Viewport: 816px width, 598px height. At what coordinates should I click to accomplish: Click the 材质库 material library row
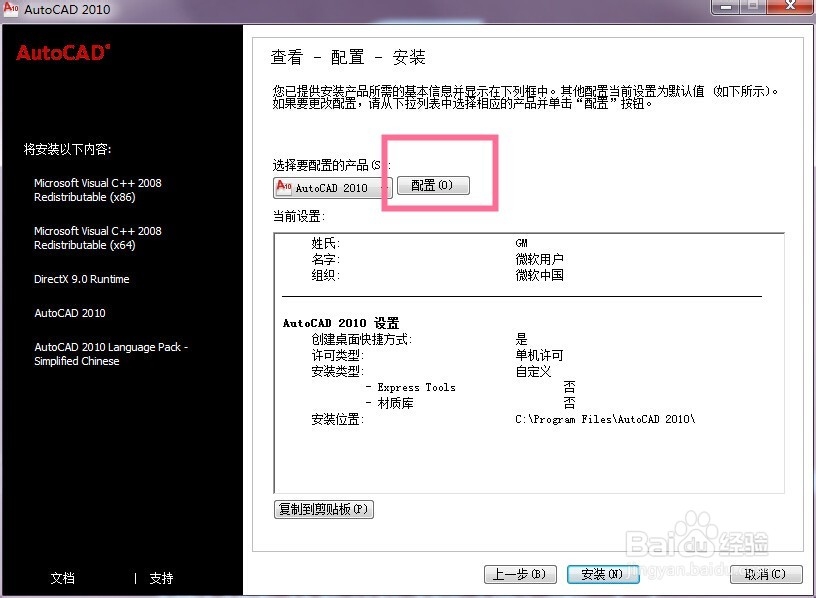click(x=470, y=403)
